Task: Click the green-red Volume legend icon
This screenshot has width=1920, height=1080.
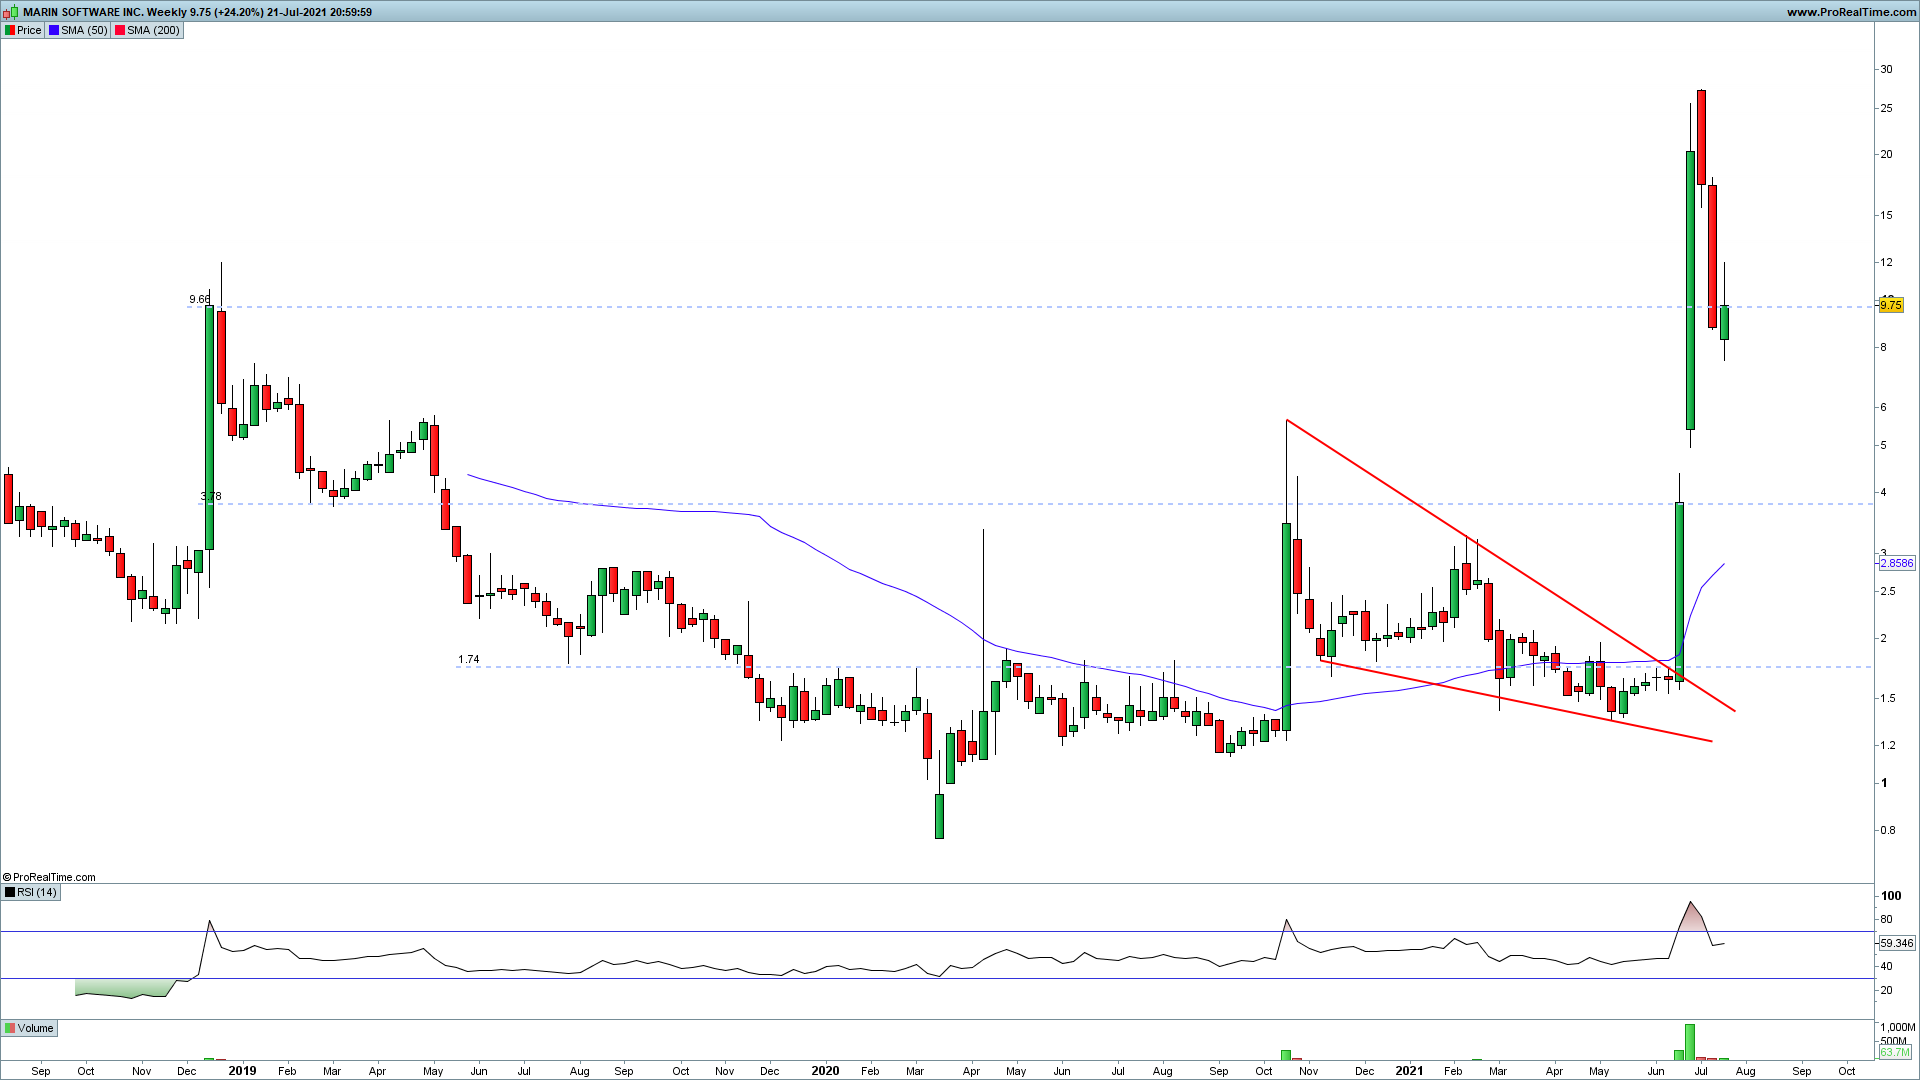Action: click(x=10, y=1028)
